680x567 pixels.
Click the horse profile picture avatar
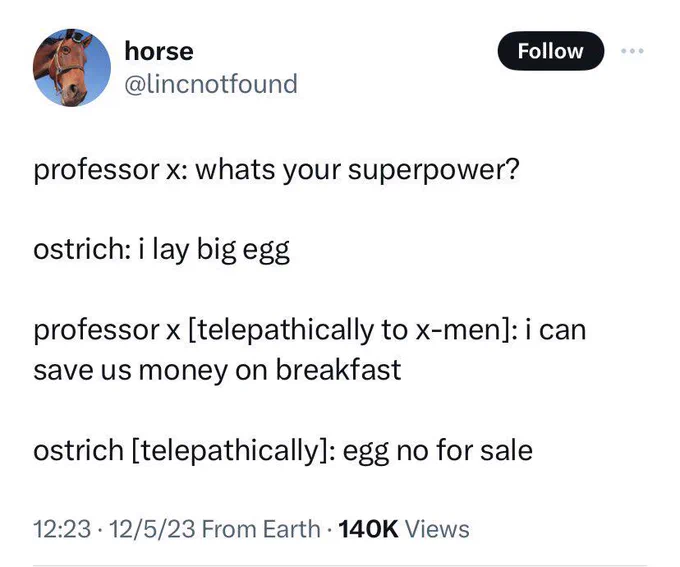[72, 68]
